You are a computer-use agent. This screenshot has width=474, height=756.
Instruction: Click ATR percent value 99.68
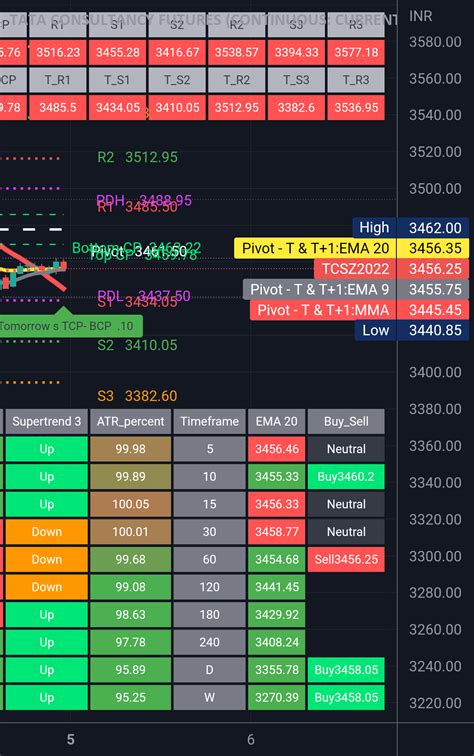[131, 560]
